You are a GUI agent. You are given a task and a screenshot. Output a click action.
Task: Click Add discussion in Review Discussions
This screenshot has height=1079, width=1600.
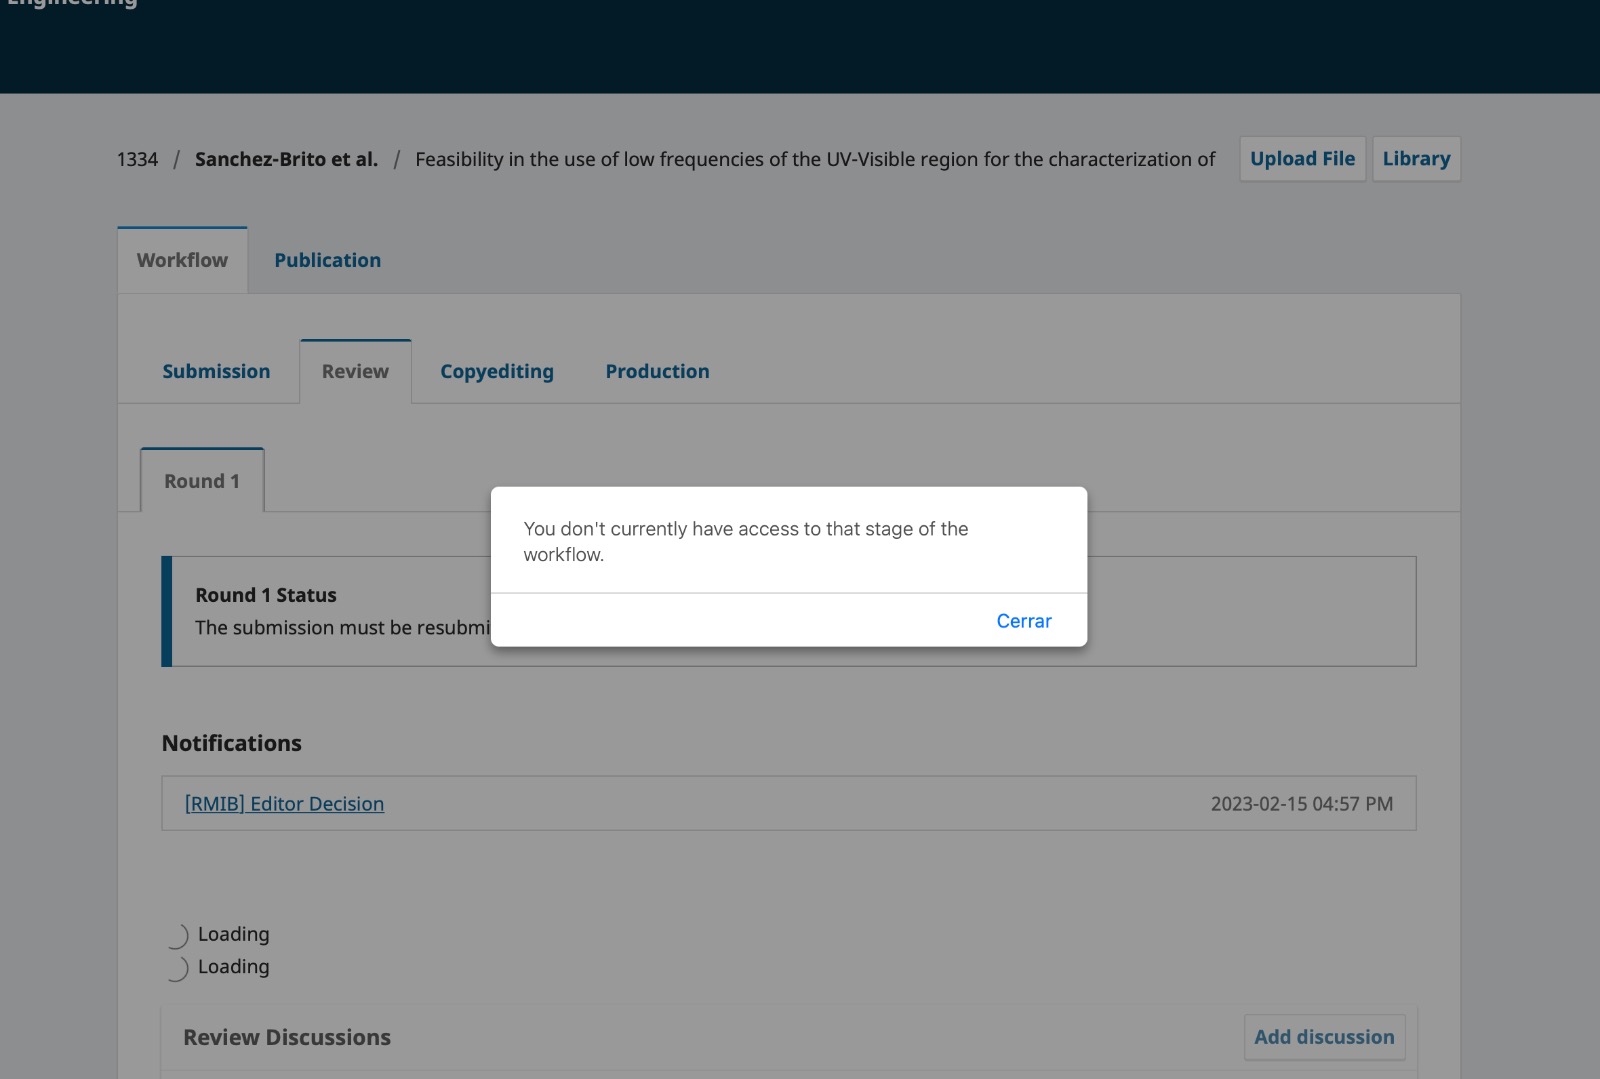1323,1037
